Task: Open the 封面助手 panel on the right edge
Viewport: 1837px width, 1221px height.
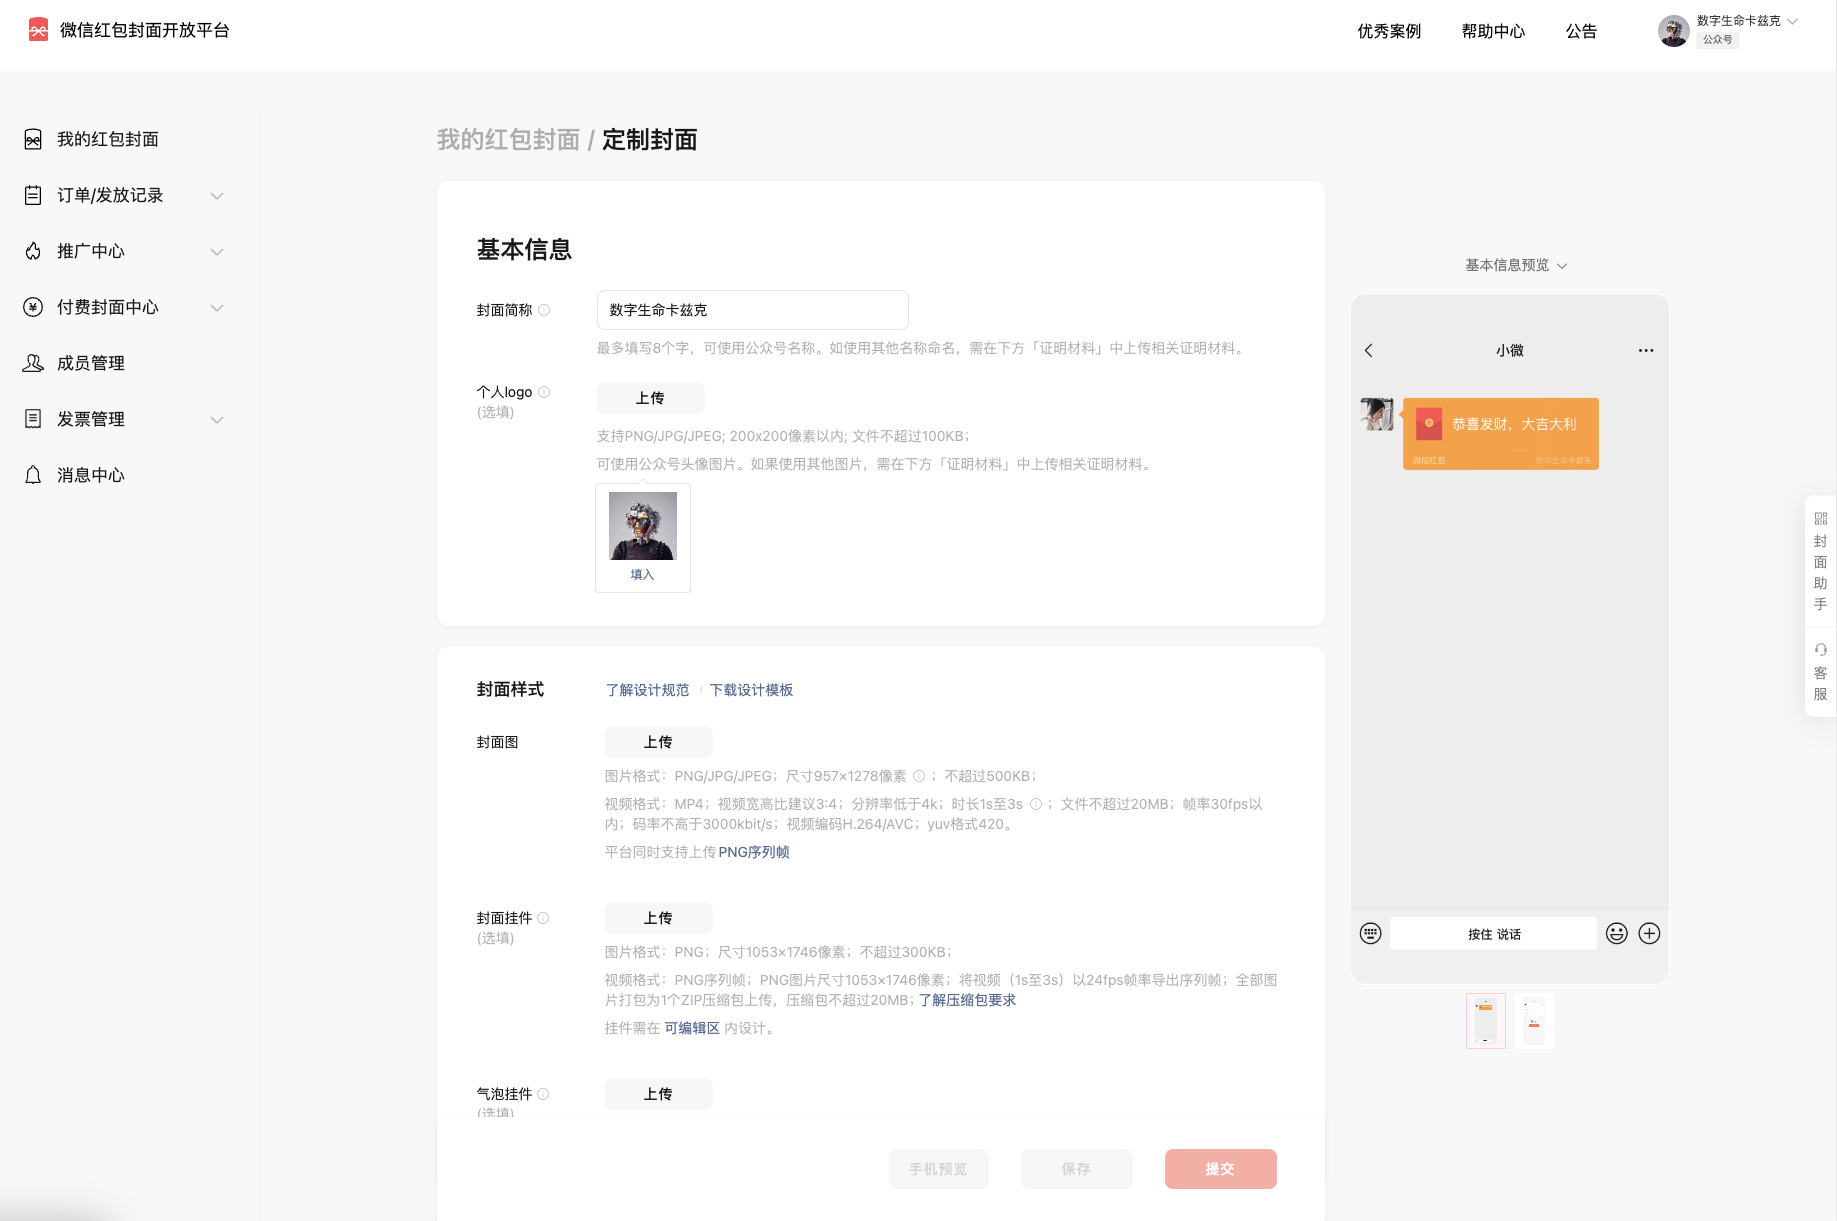Action: point(1820,560)
